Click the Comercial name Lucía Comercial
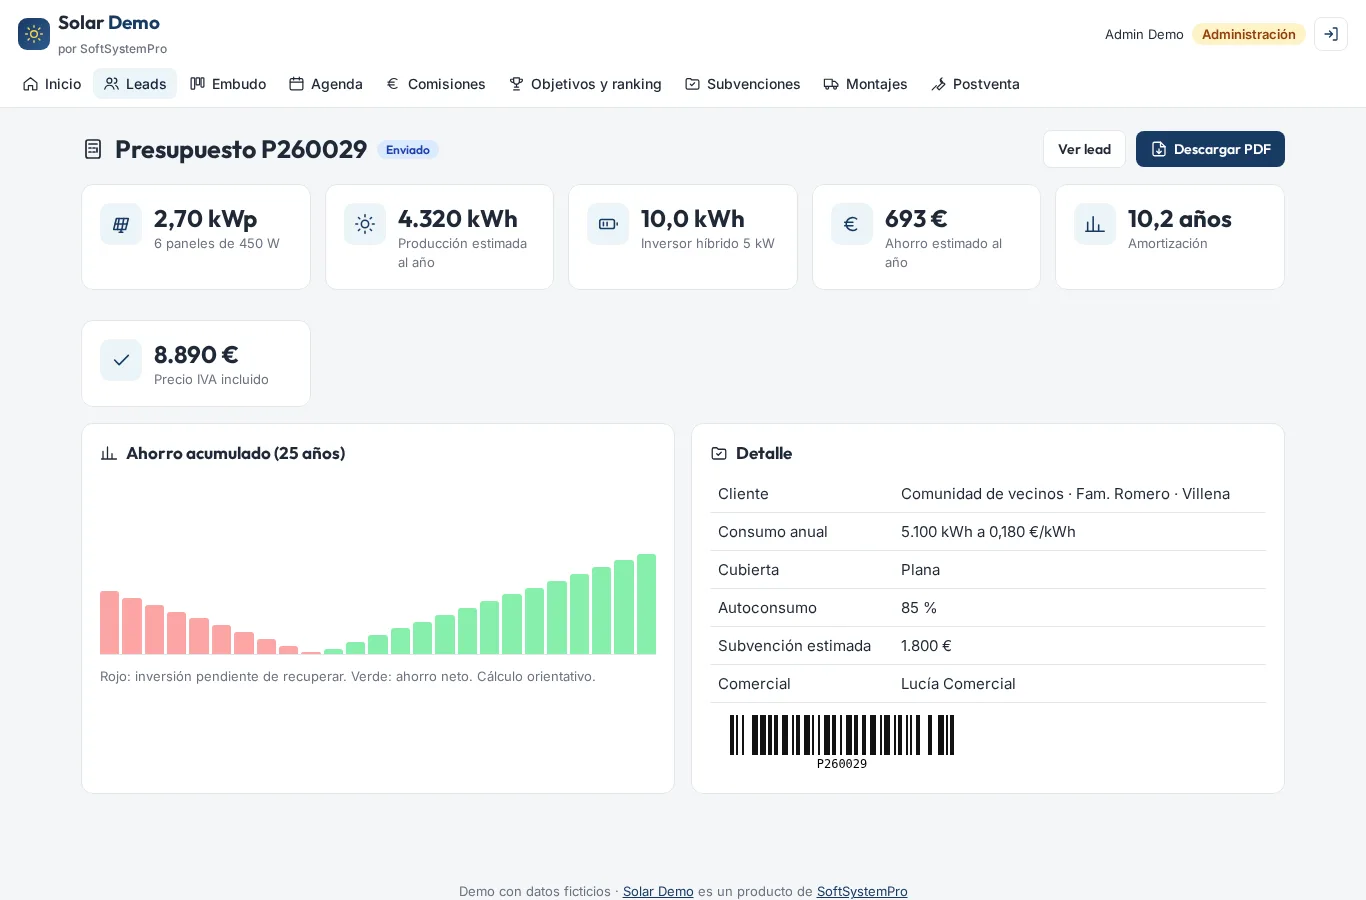 pyautogui.click(x=958, y=684)
